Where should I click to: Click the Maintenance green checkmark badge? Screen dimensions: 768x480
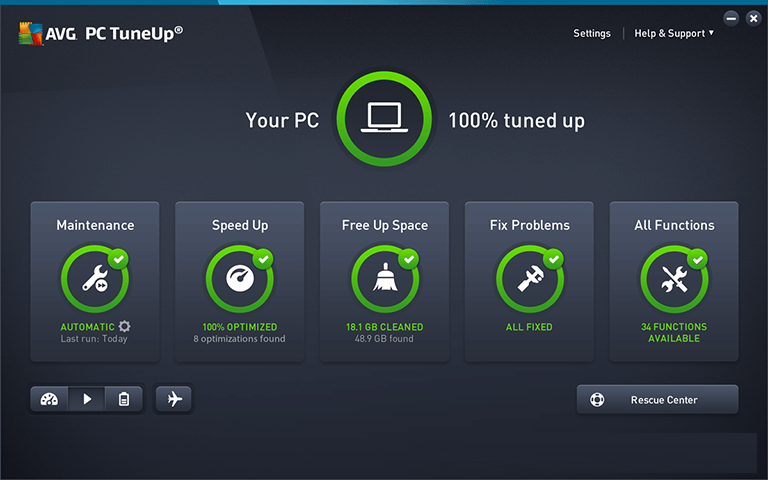coord(119,259)
